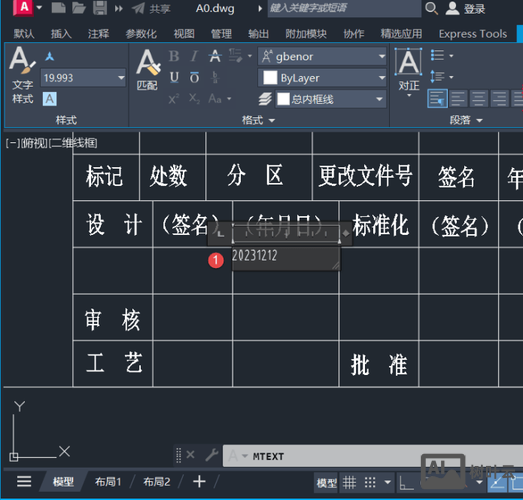Screen dimensions: 523x500
Task: Toggle superscript x² formatting
Action: click(x=174, y=99)
